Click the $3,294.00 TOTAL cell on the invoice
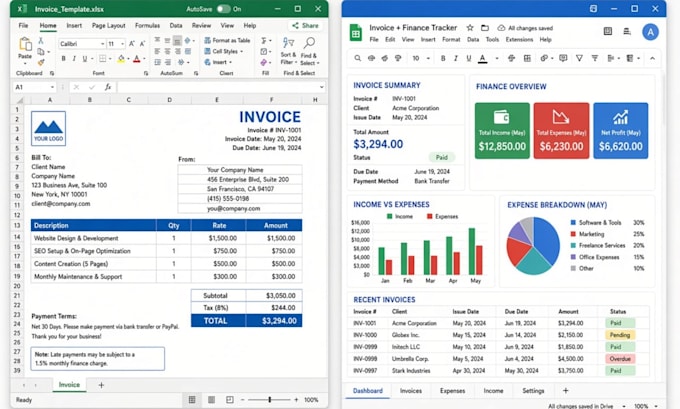The height and width of the screenshot is (409, 680). (274, 321)
